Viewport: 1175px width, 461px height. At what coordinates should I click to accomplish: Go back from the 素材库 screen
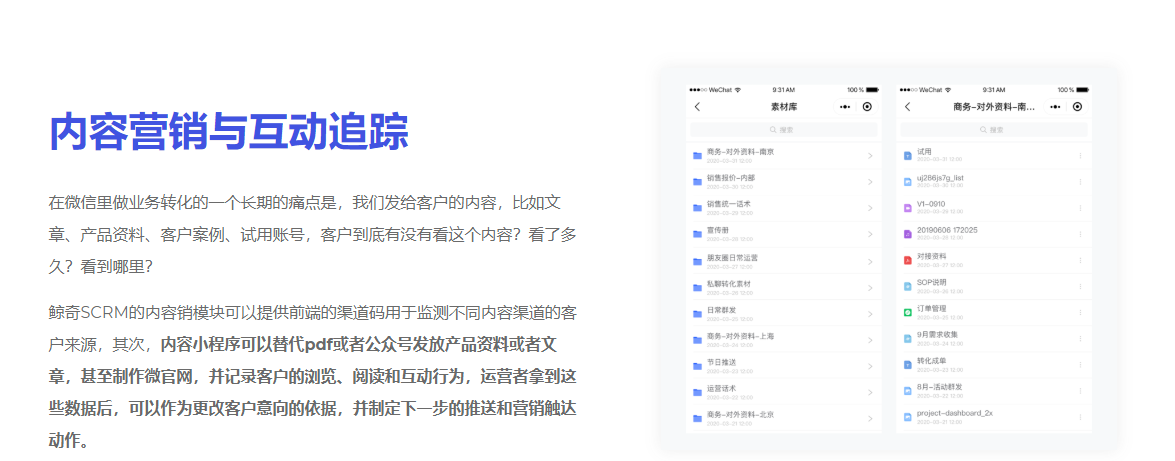point(698,107)
